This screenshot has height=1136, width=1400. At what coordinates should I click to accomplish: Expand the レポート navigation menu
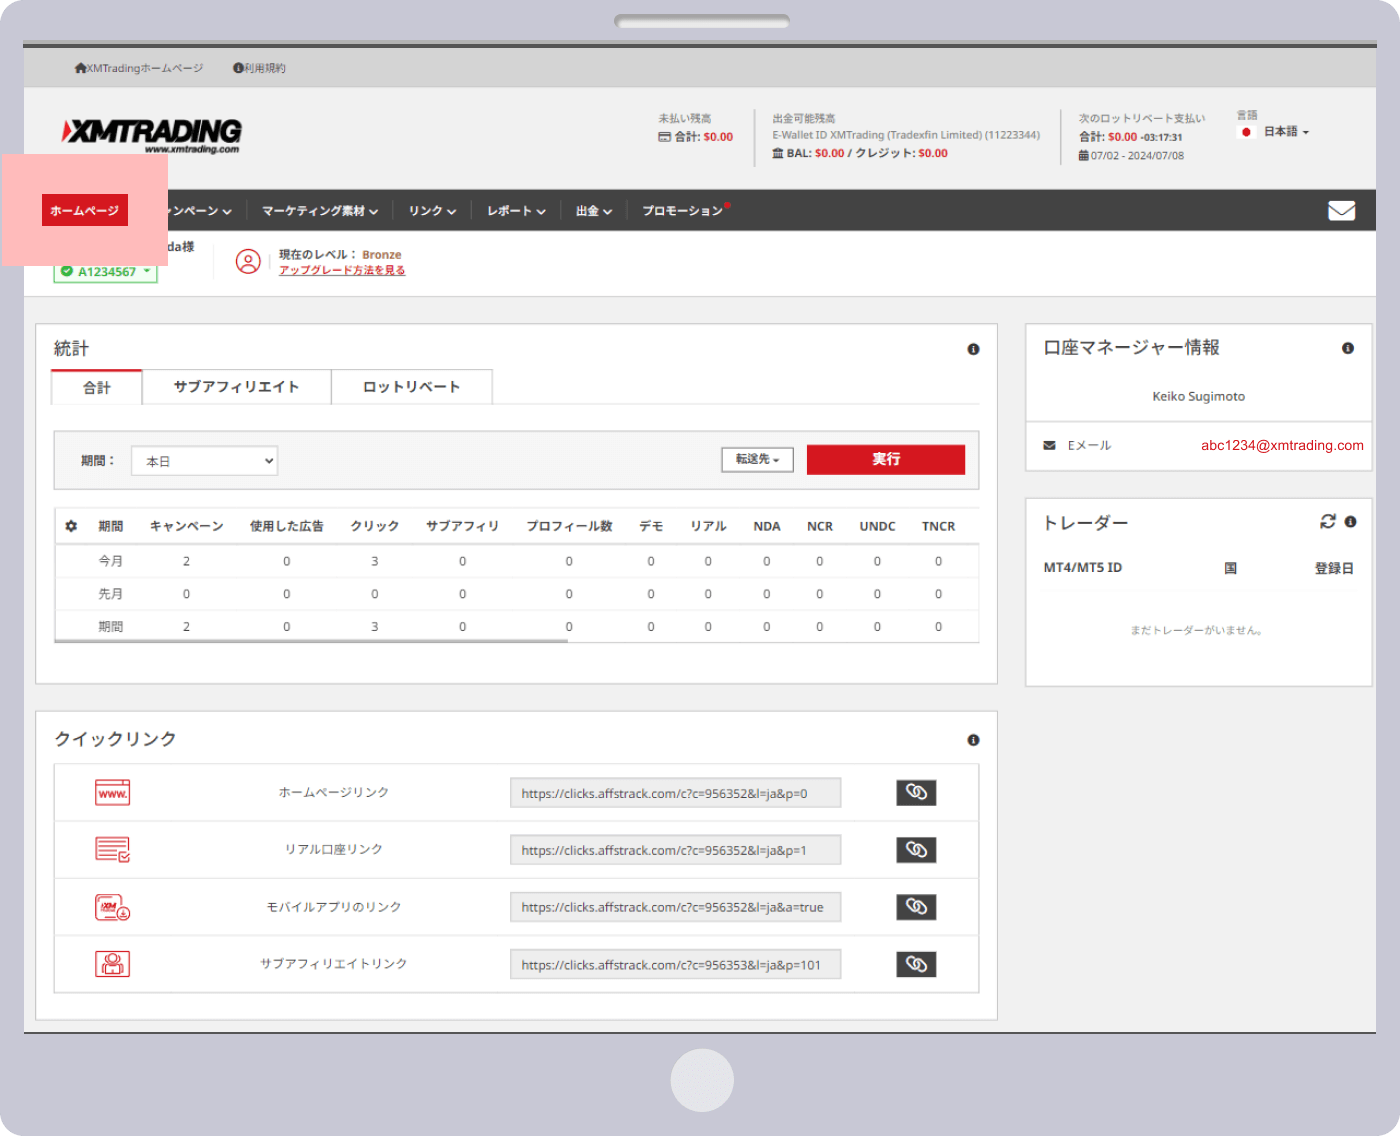[516, 211]
